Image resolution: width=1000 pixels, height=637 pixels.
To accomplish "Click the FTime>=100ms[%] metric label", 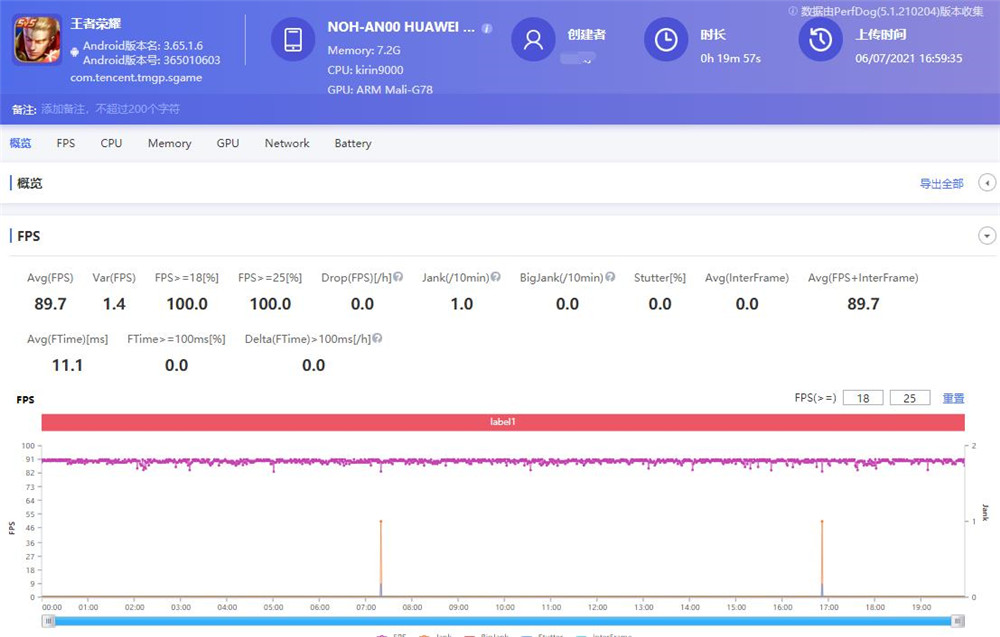I will [x=177, y=339].
